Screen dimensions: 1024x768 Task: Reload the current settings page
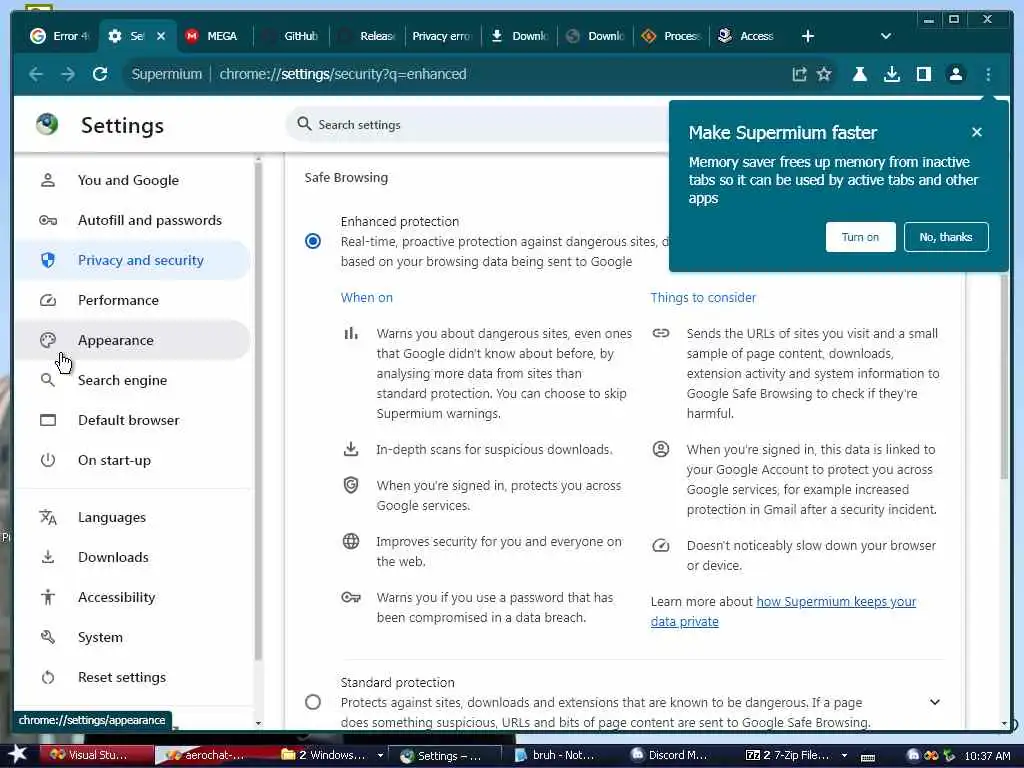coord(100,74)
